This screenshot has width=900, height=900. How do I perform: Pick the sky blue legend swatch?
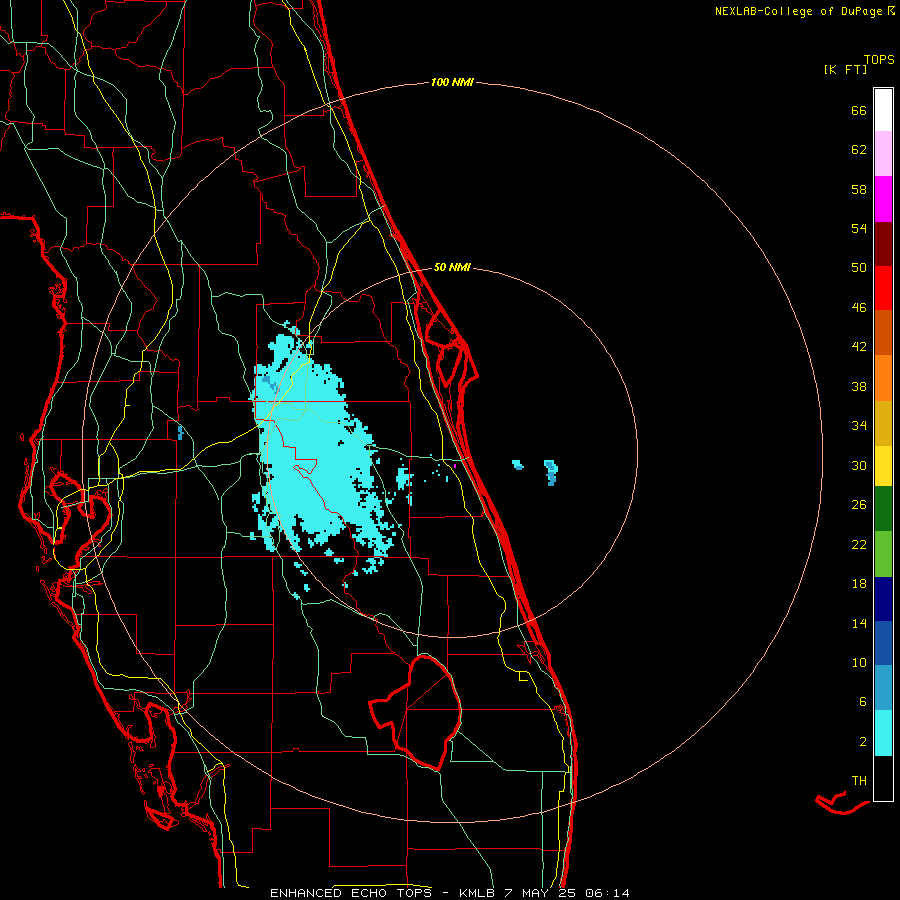pos(883,688)
